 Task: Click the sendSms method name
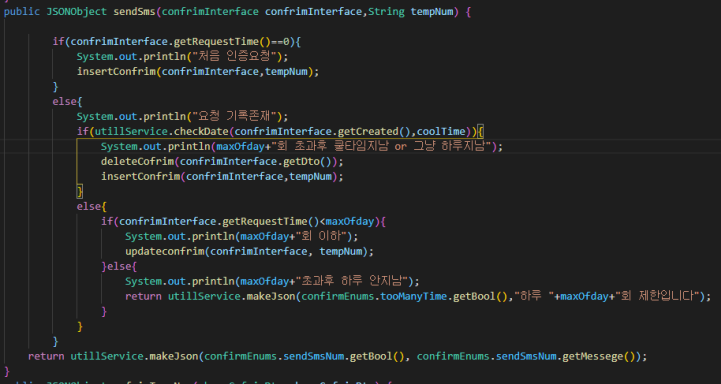(x=134, y=12)
